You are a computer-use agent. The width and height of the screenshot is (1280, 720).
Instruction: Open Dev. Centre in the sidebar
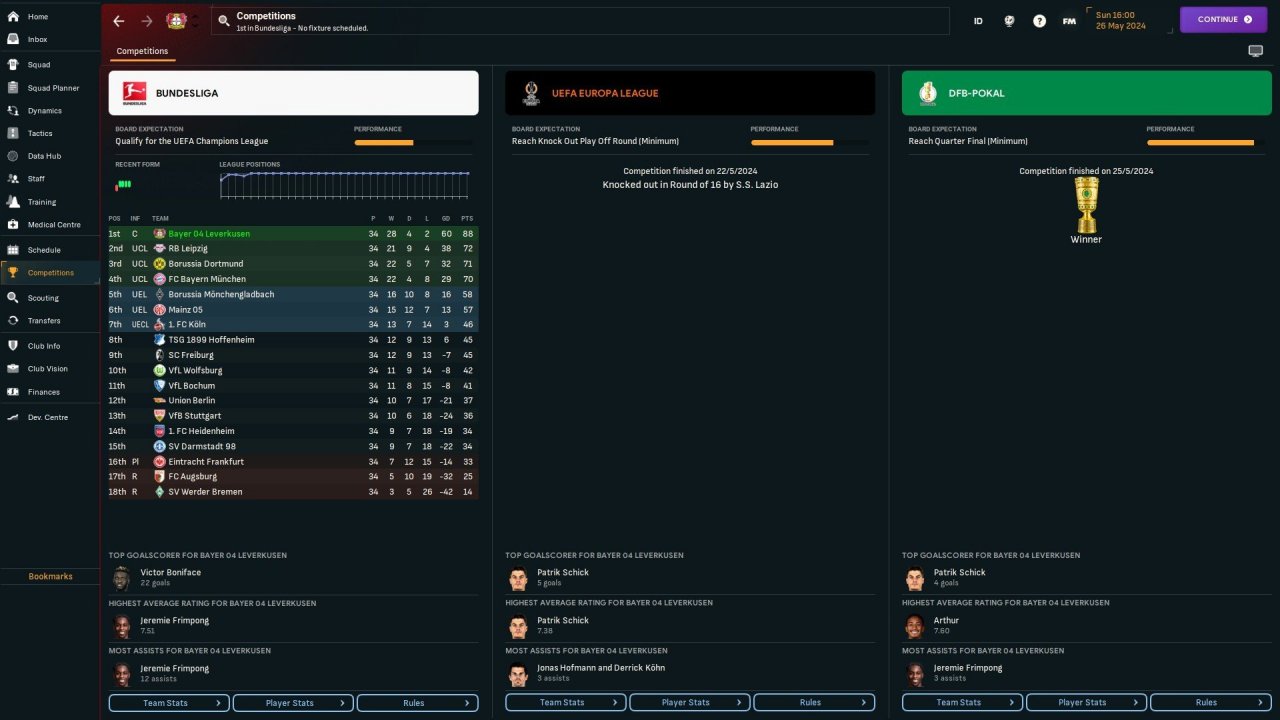click(50, 417)
